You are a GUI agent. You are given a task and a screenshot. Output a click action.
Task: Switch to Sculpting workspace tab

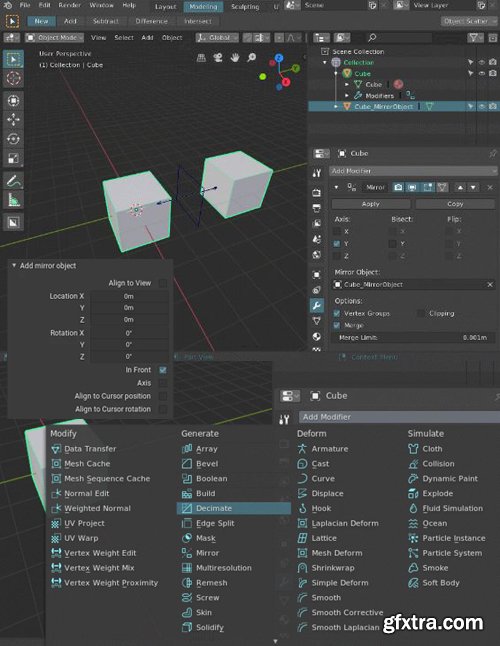click(x=245, y=7)
